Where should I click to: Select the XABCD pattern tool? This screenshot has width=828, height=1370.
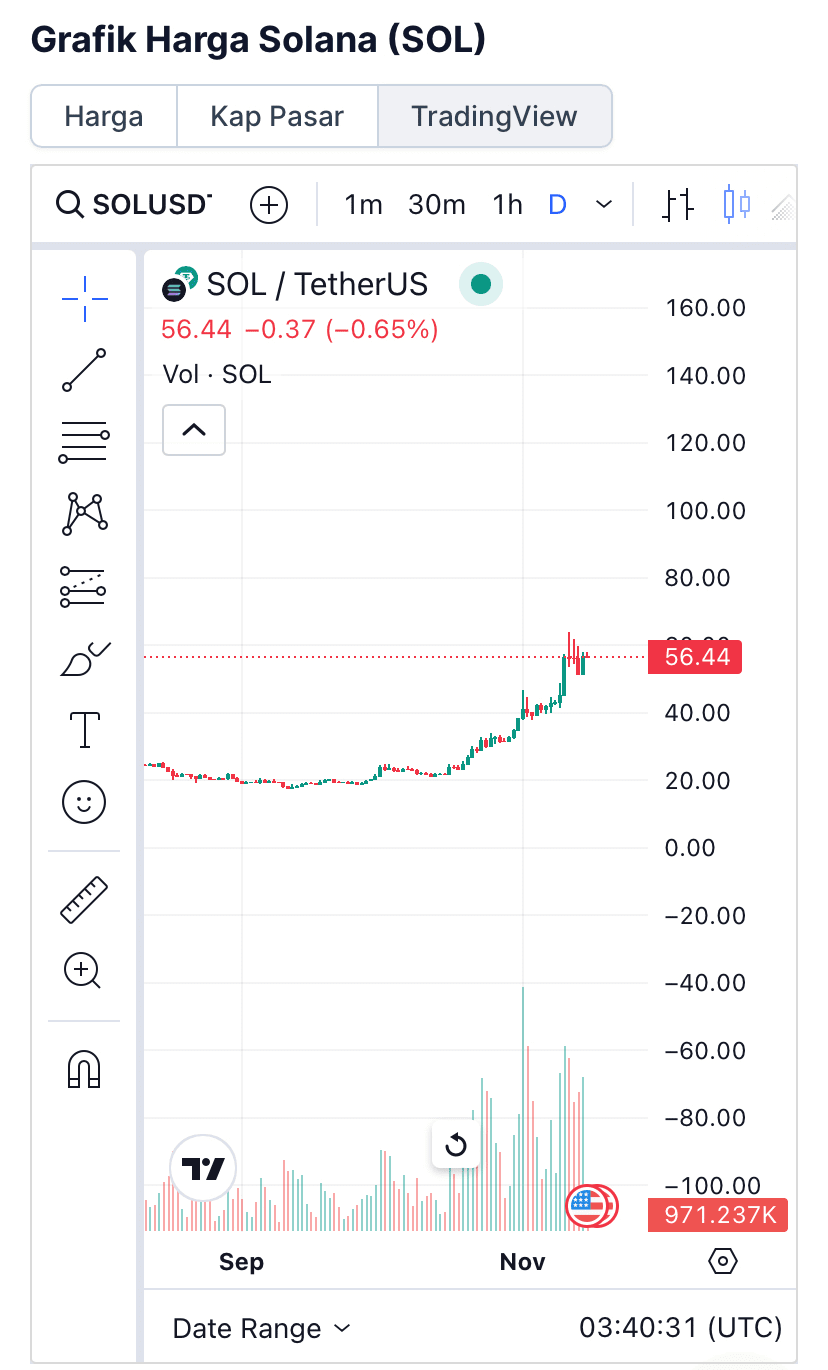[x=85, y=514]
